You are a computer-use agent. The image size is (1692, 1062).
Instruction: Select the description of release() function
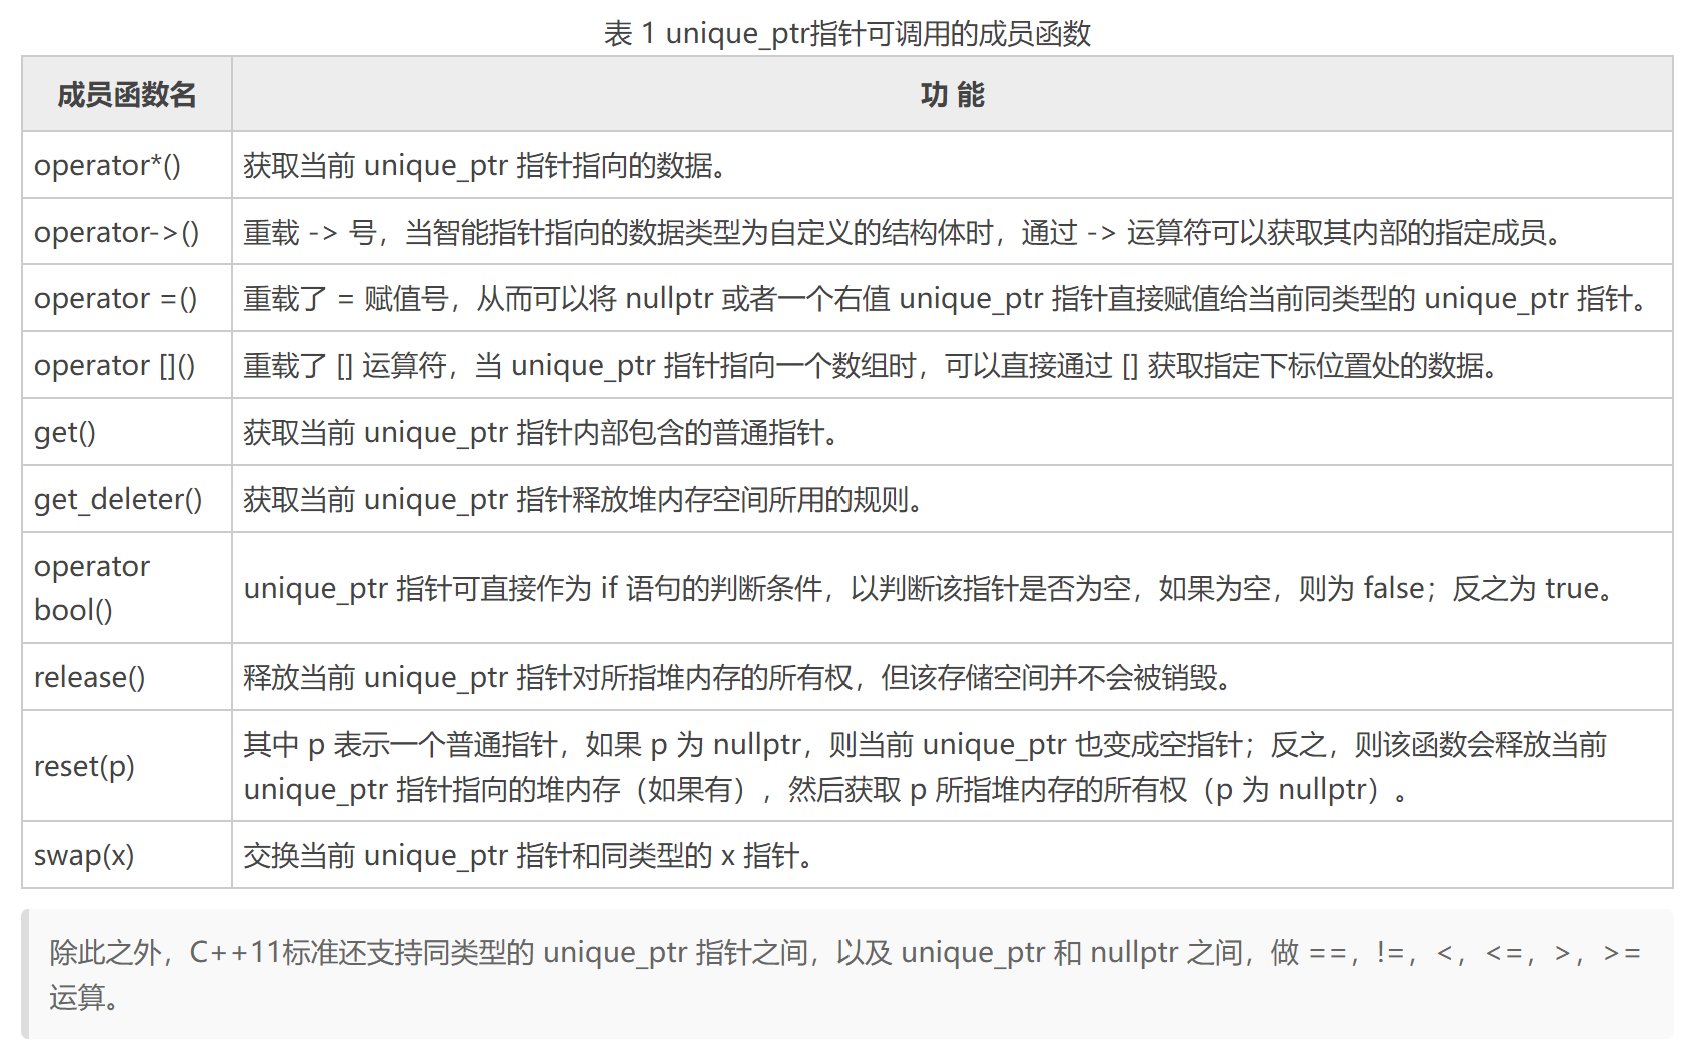[x=740, y=676]
